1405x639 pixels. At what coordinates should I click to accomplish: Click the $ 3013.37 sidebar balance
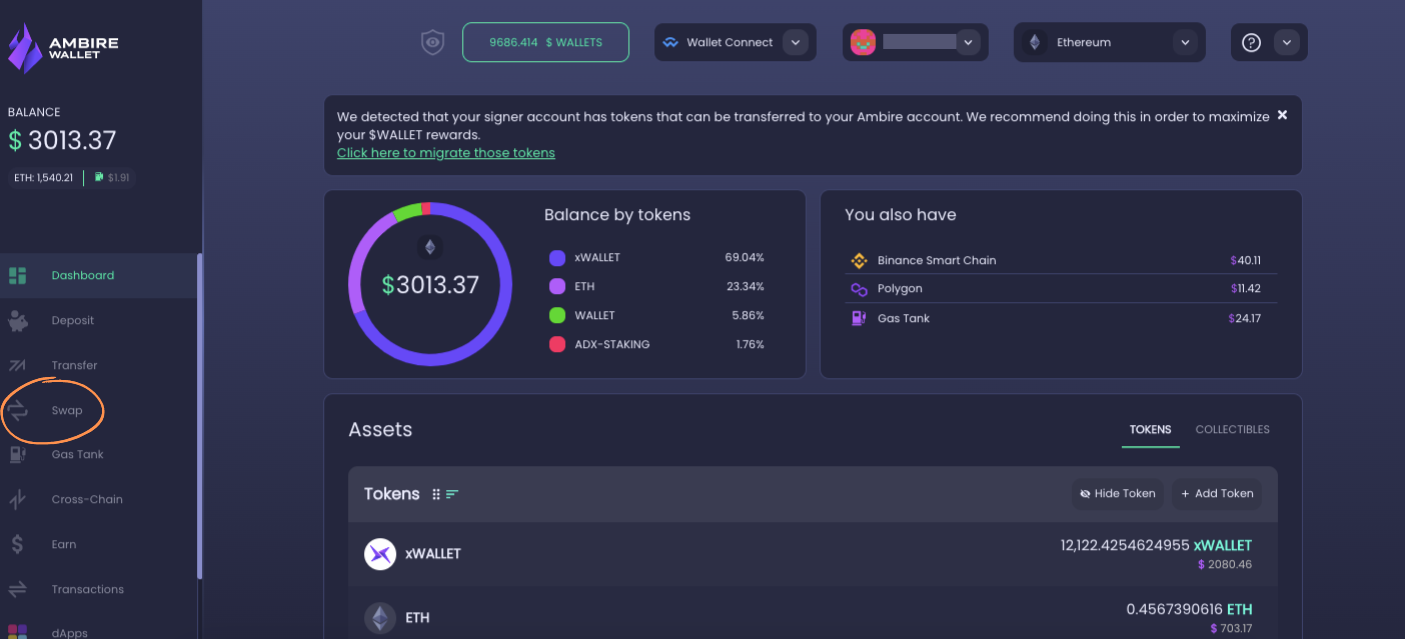[x=62, y=140]
